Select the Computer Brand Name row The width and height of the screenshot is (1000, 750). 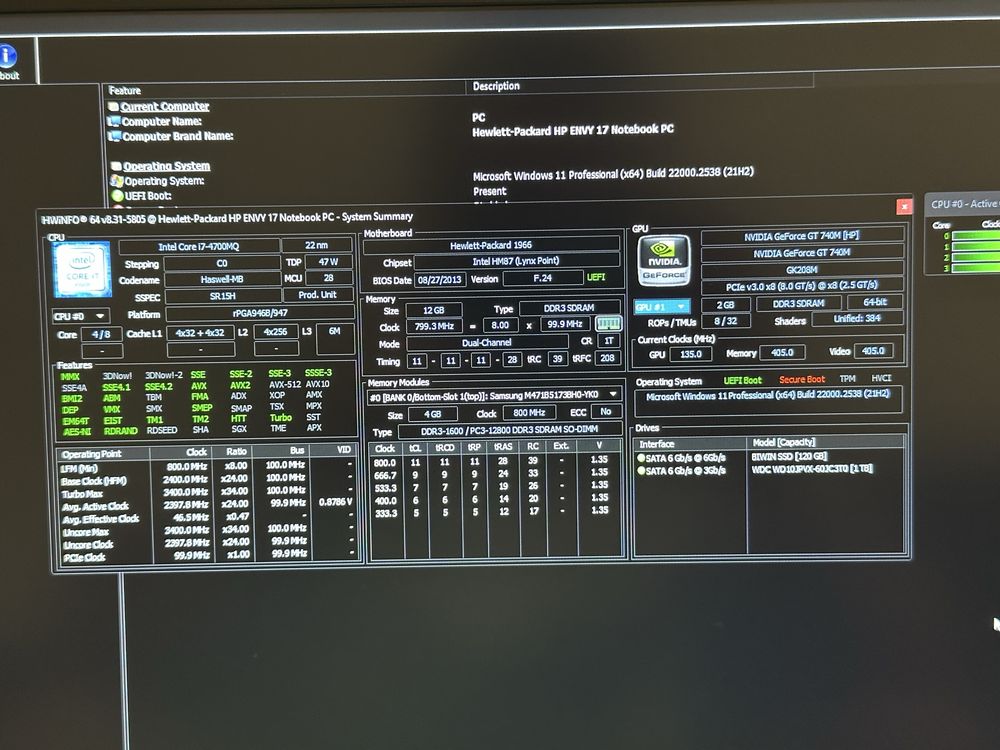[178, 136]
